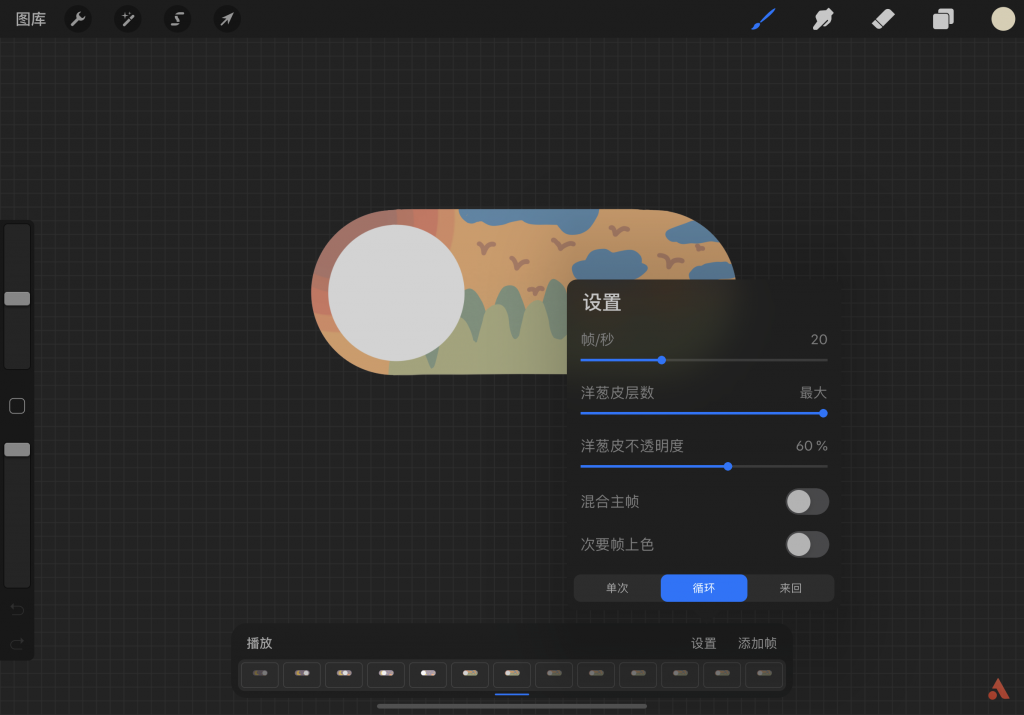Click the 洋葱皮不透明度 slider handle
The image size is (1024, 715).
728,466
